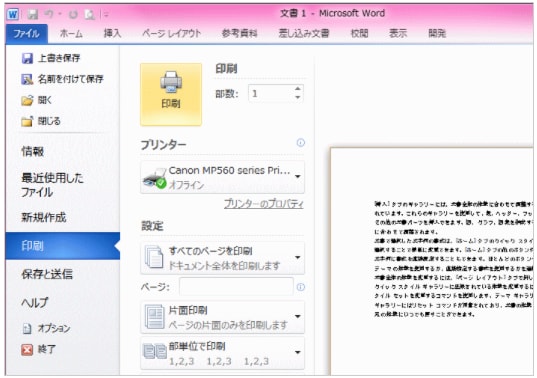Switch to the 挿入 tab
537x378 pixels.
112,34
